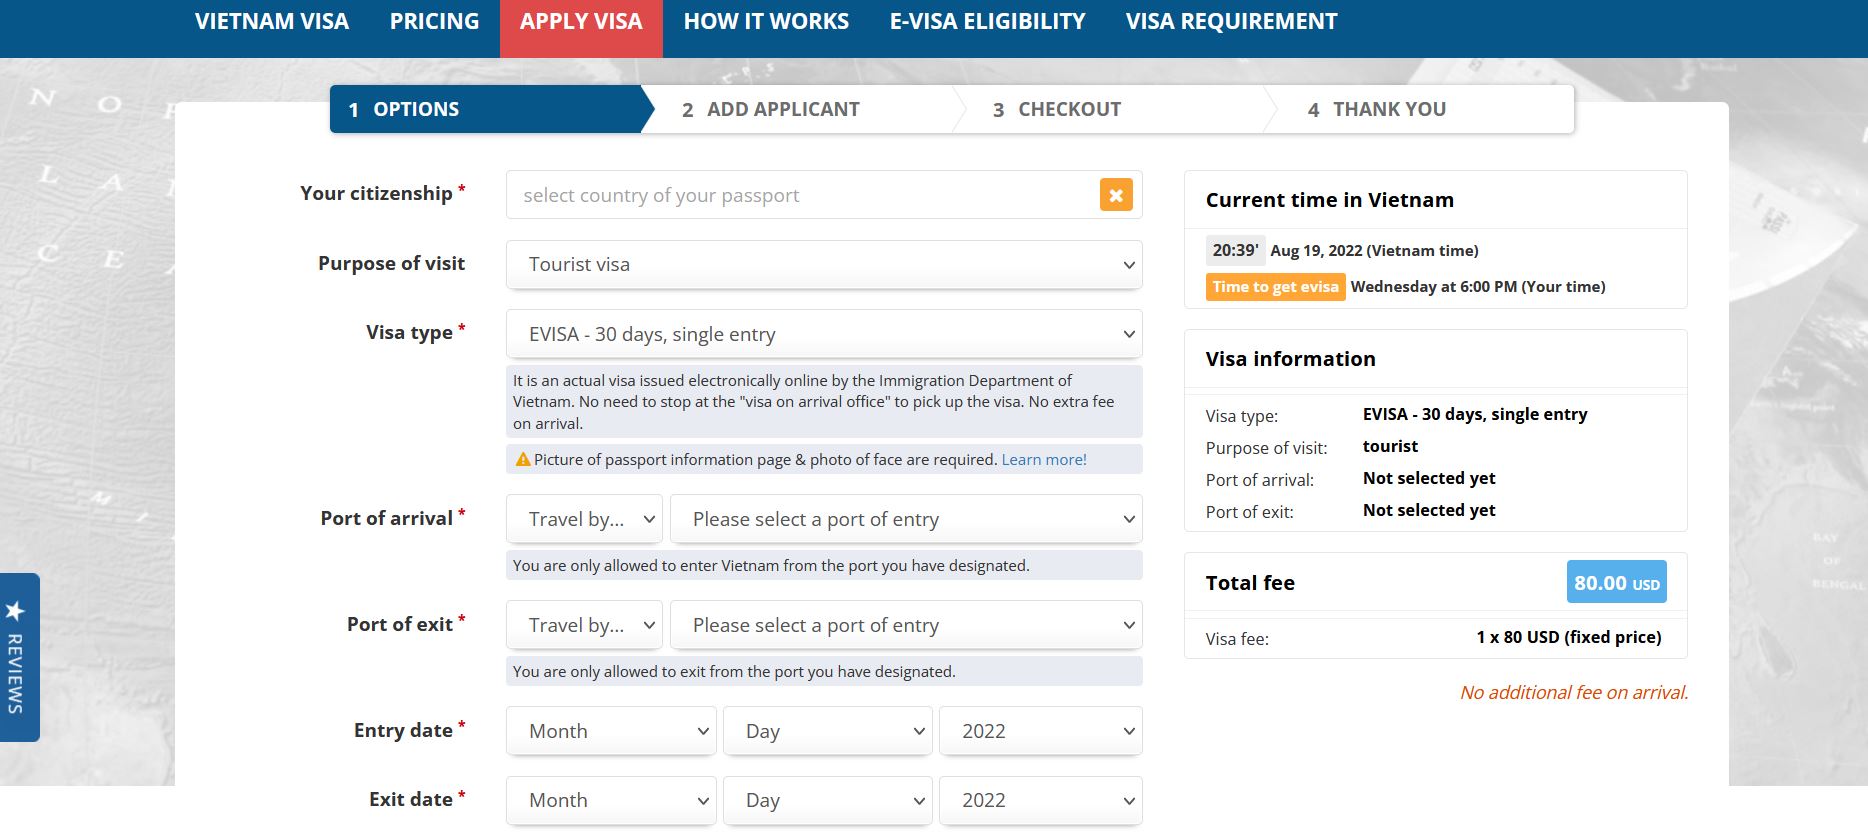Open the PRICING menu item
The width and height of the screenshot is (1868, 832).
434,22
